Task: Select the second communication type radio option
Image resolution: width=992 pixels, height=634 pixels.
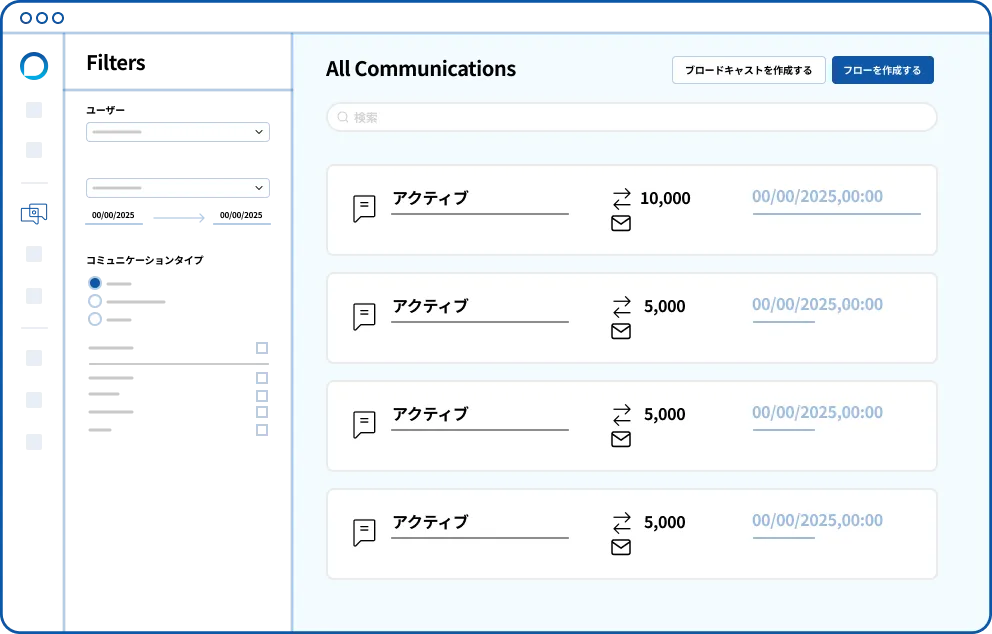Action: (x=95, y=301)
